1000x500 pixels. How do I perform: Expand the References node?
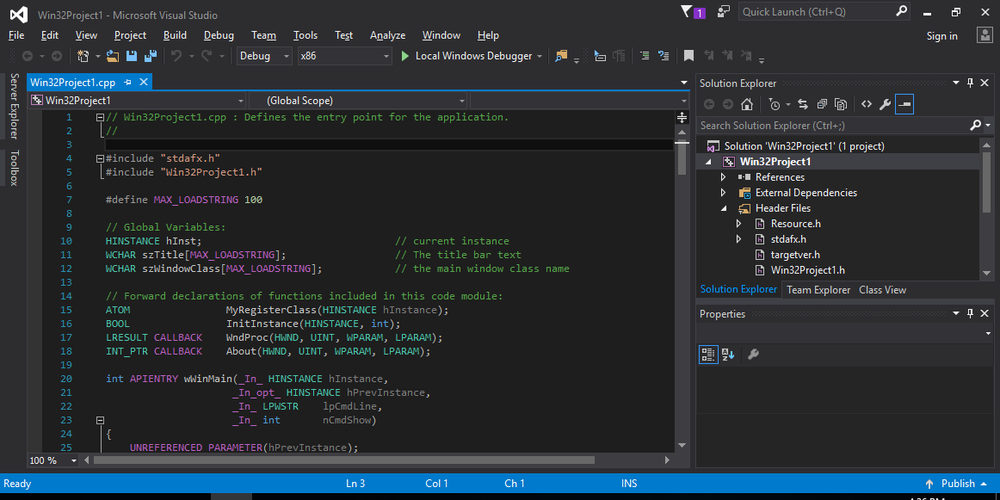click(x=723, y=177)
